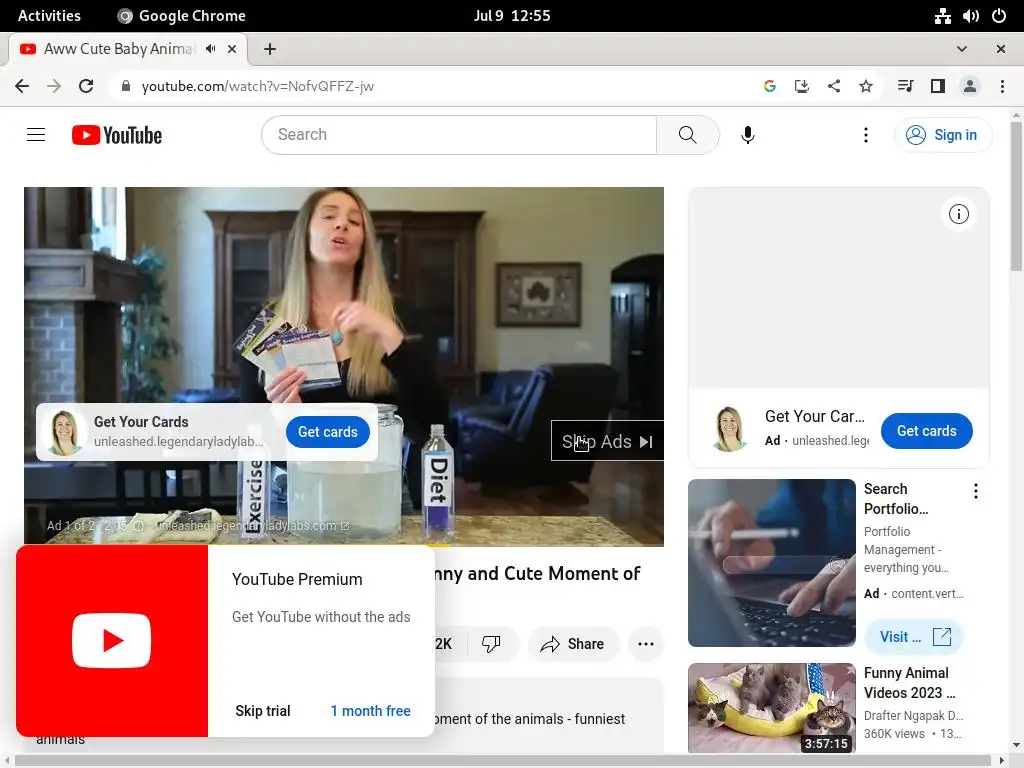Click the address bar URL
Screen dimensions: 1024x768
point(257,86)
